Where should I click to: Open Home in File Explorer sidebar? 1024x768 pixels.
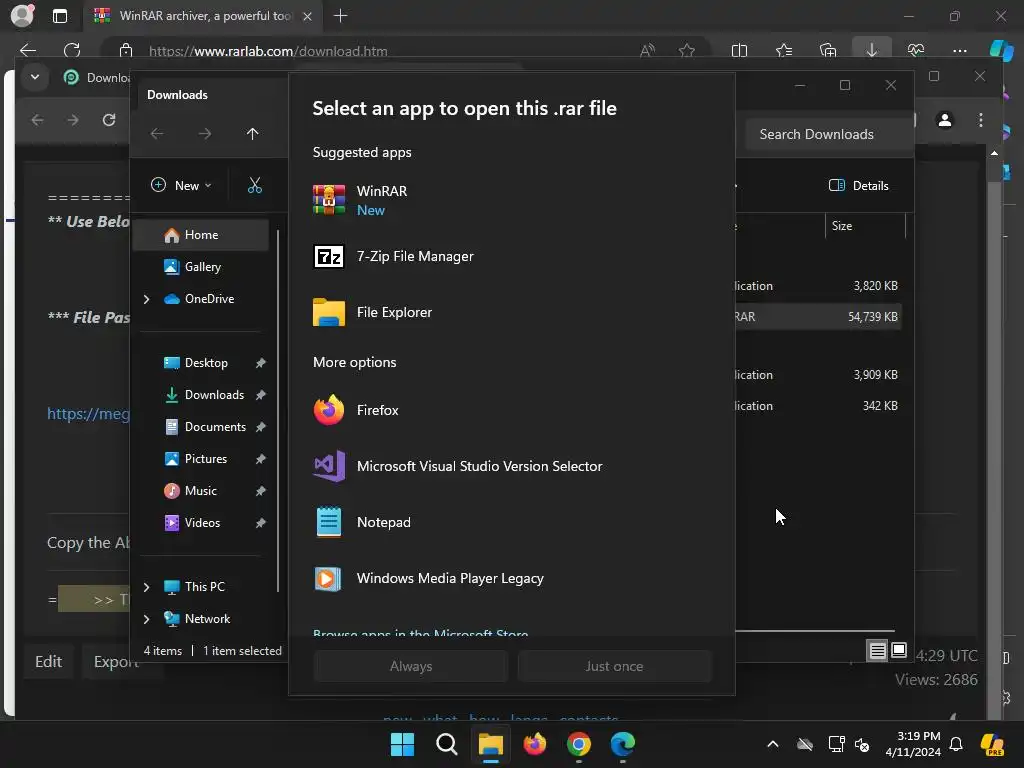[201, 234]
